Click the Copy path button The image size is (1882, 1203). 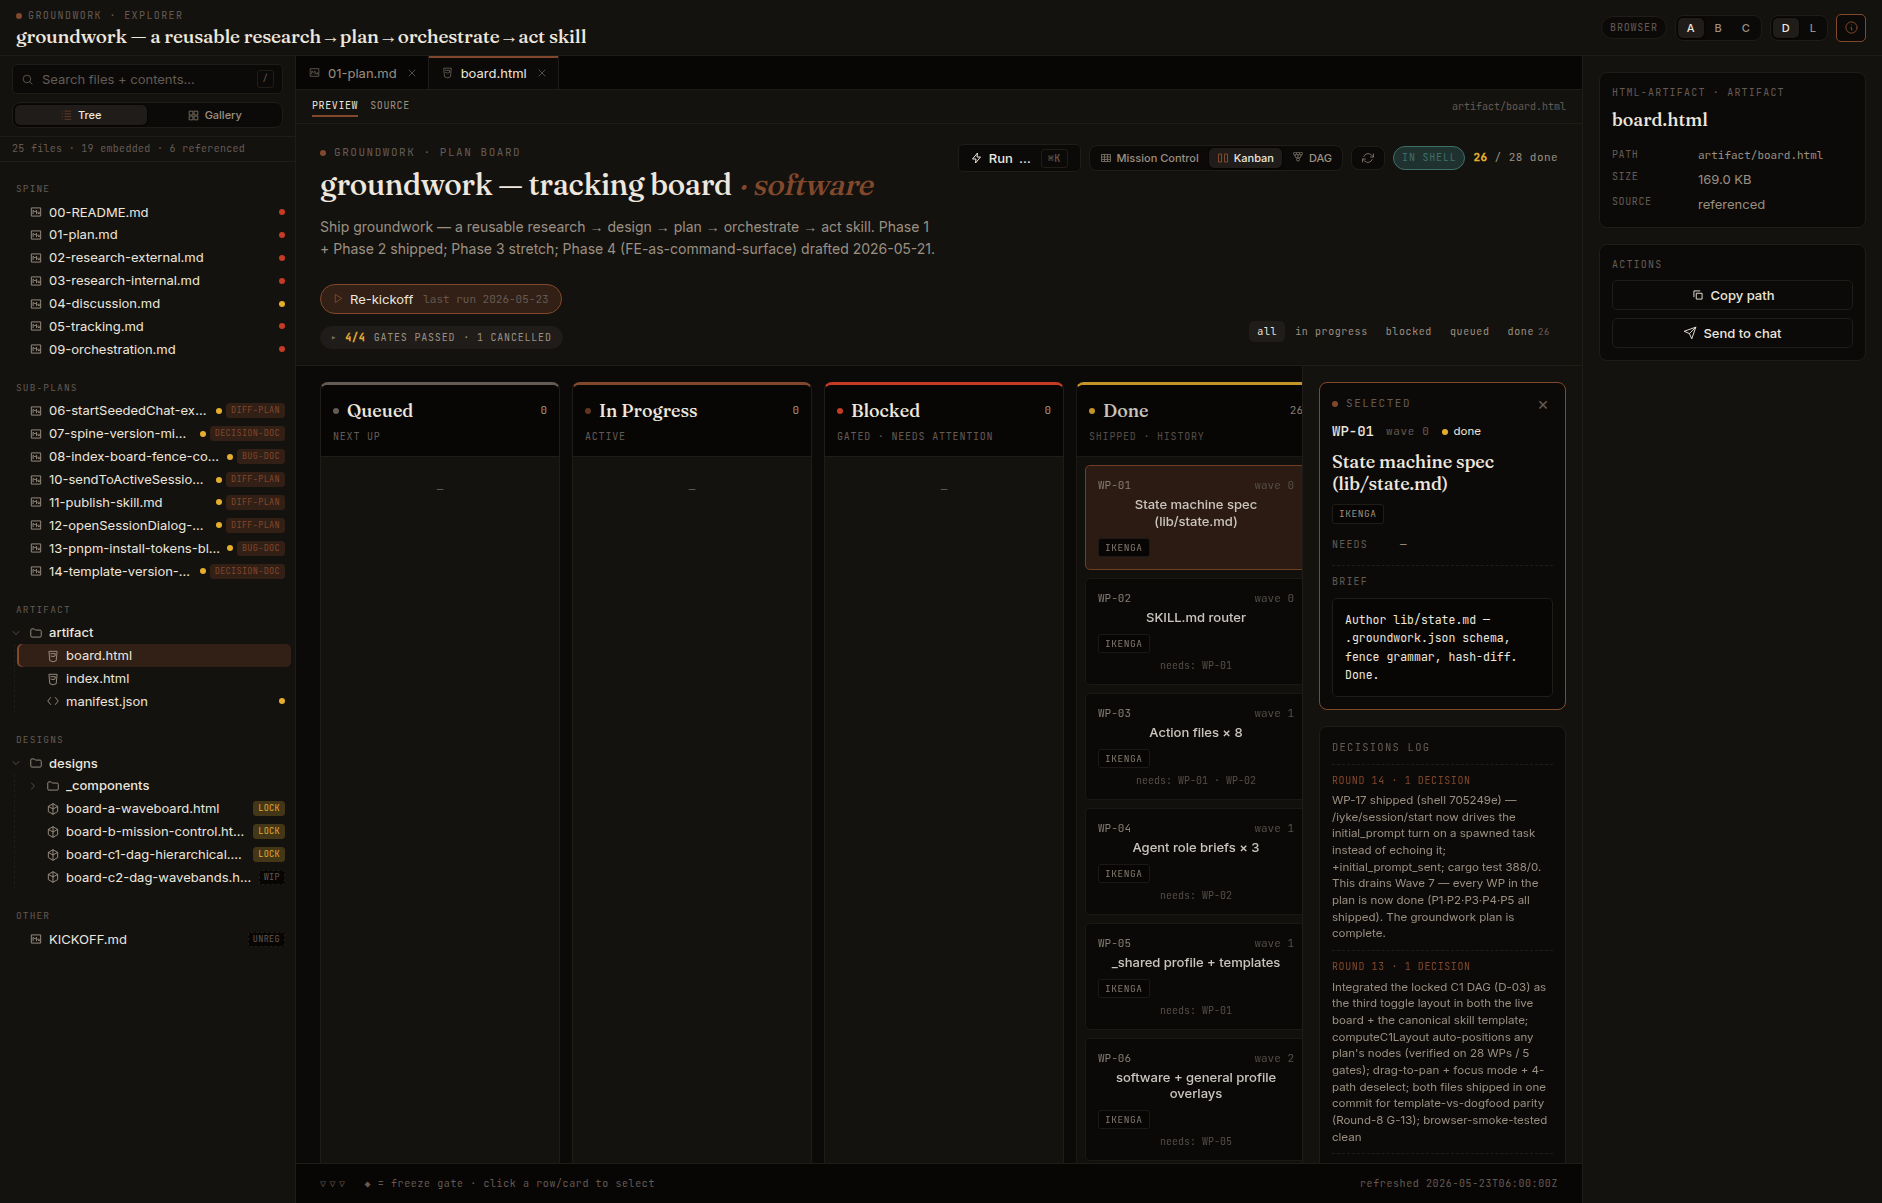pyautogui.click(x=1732, y=296)
